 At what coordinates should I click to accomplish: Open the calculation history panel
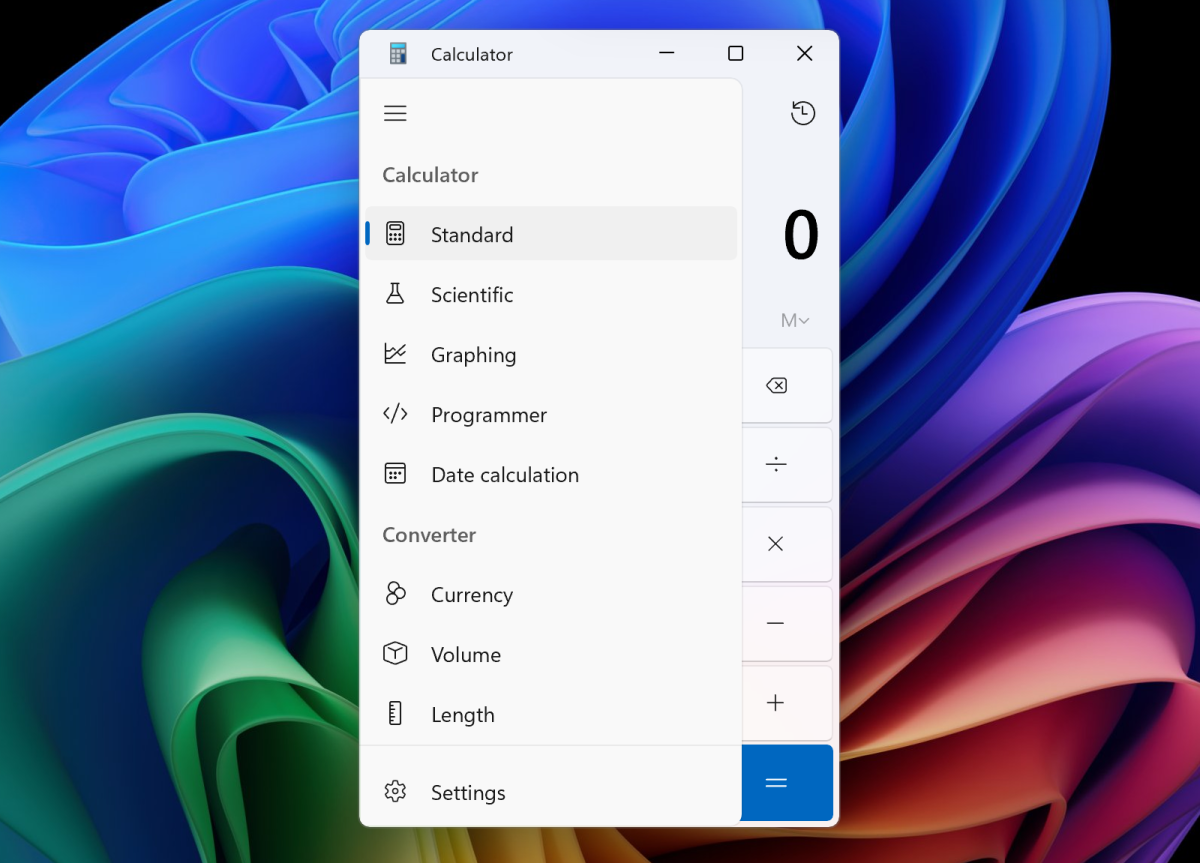[803, 114]
